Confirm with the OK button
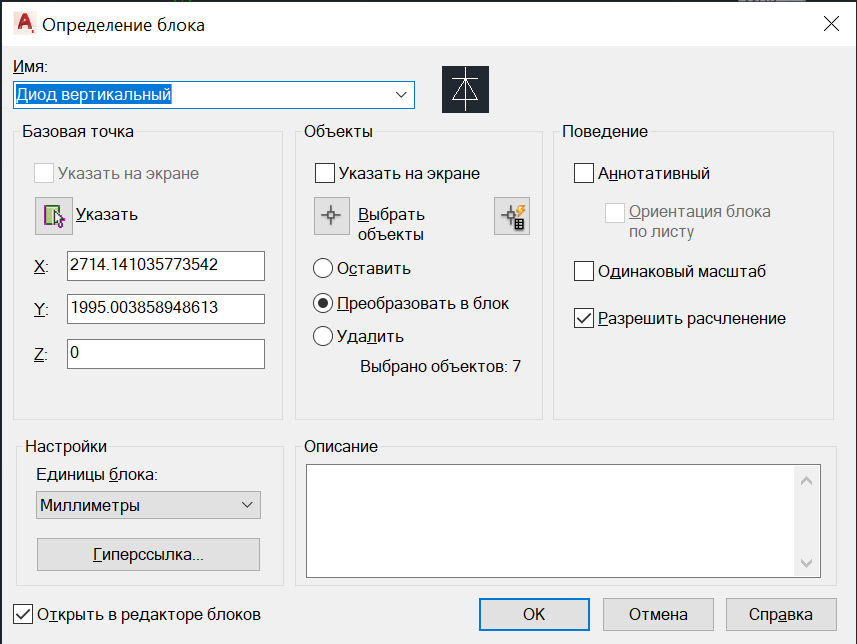This screenshot has width=857, height=644. point(534,614)
